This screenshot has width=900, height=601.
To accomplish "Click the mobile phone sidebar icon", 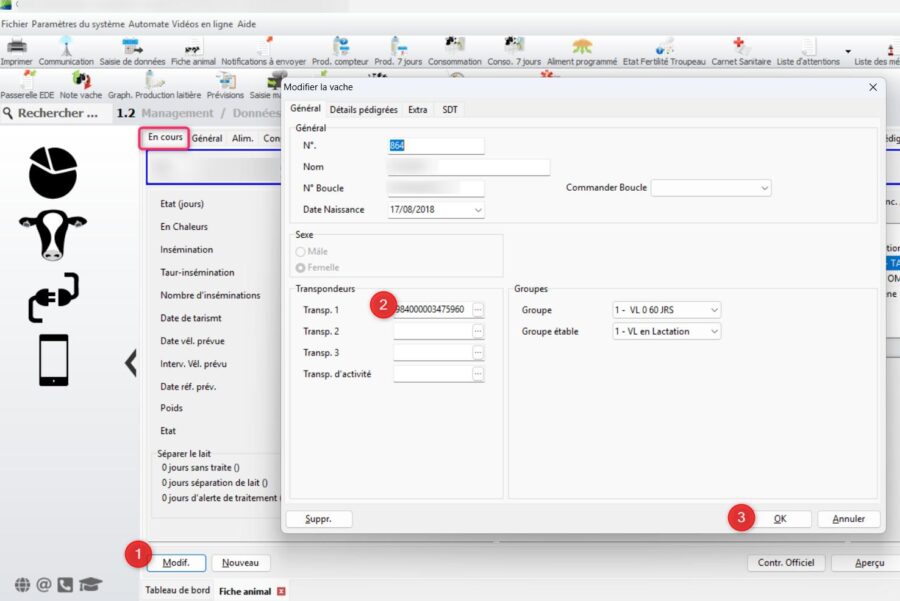I will click(x=53, y=360).
